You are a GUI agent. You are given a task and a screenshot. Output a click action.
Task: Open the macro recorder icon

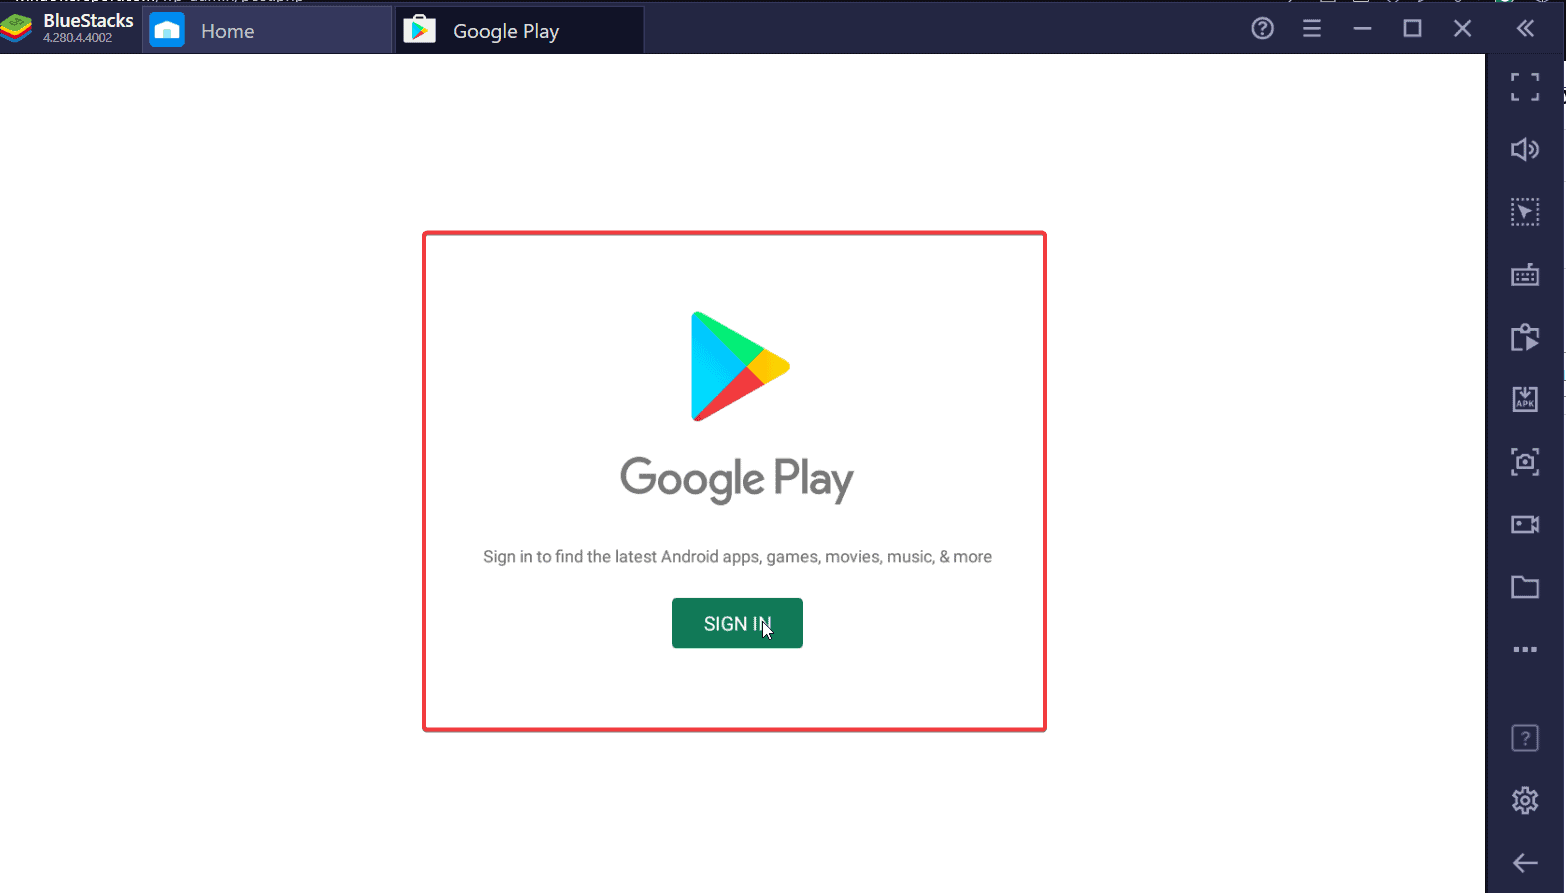pyautogui.click(x=1525, y=337)
